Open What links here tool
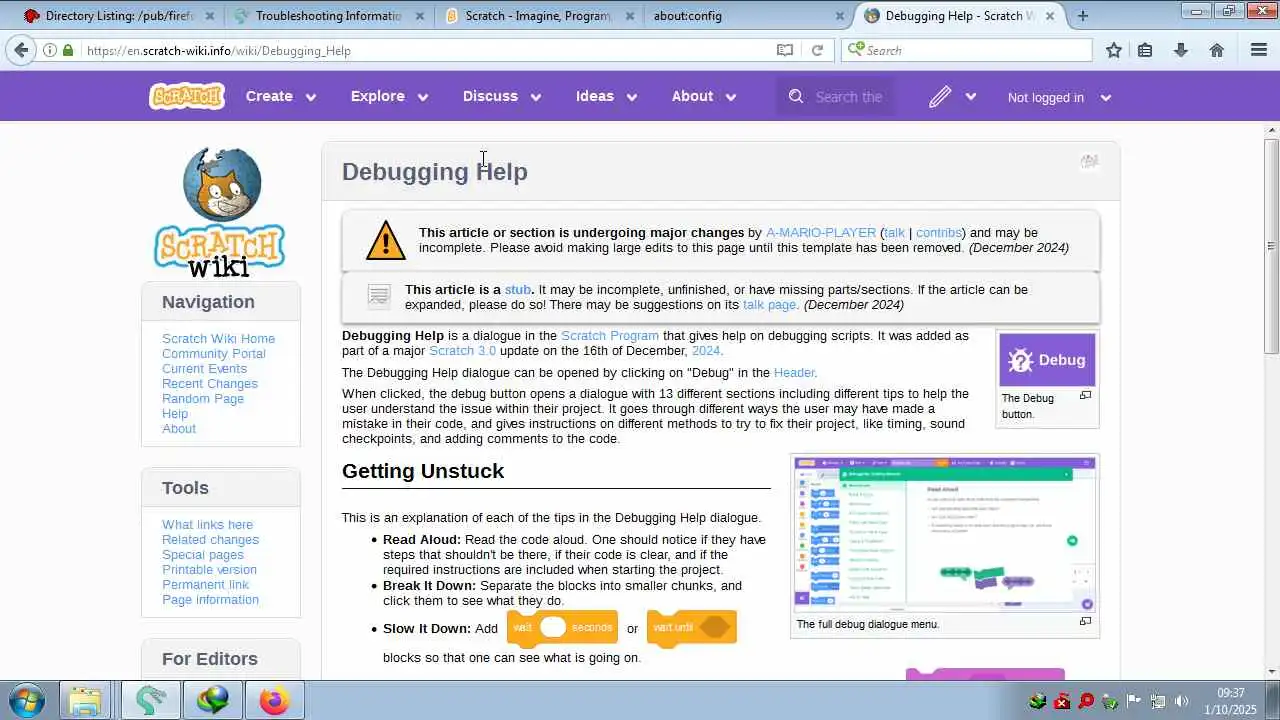This screenshot has height=720, width=1280. [207, 524]
